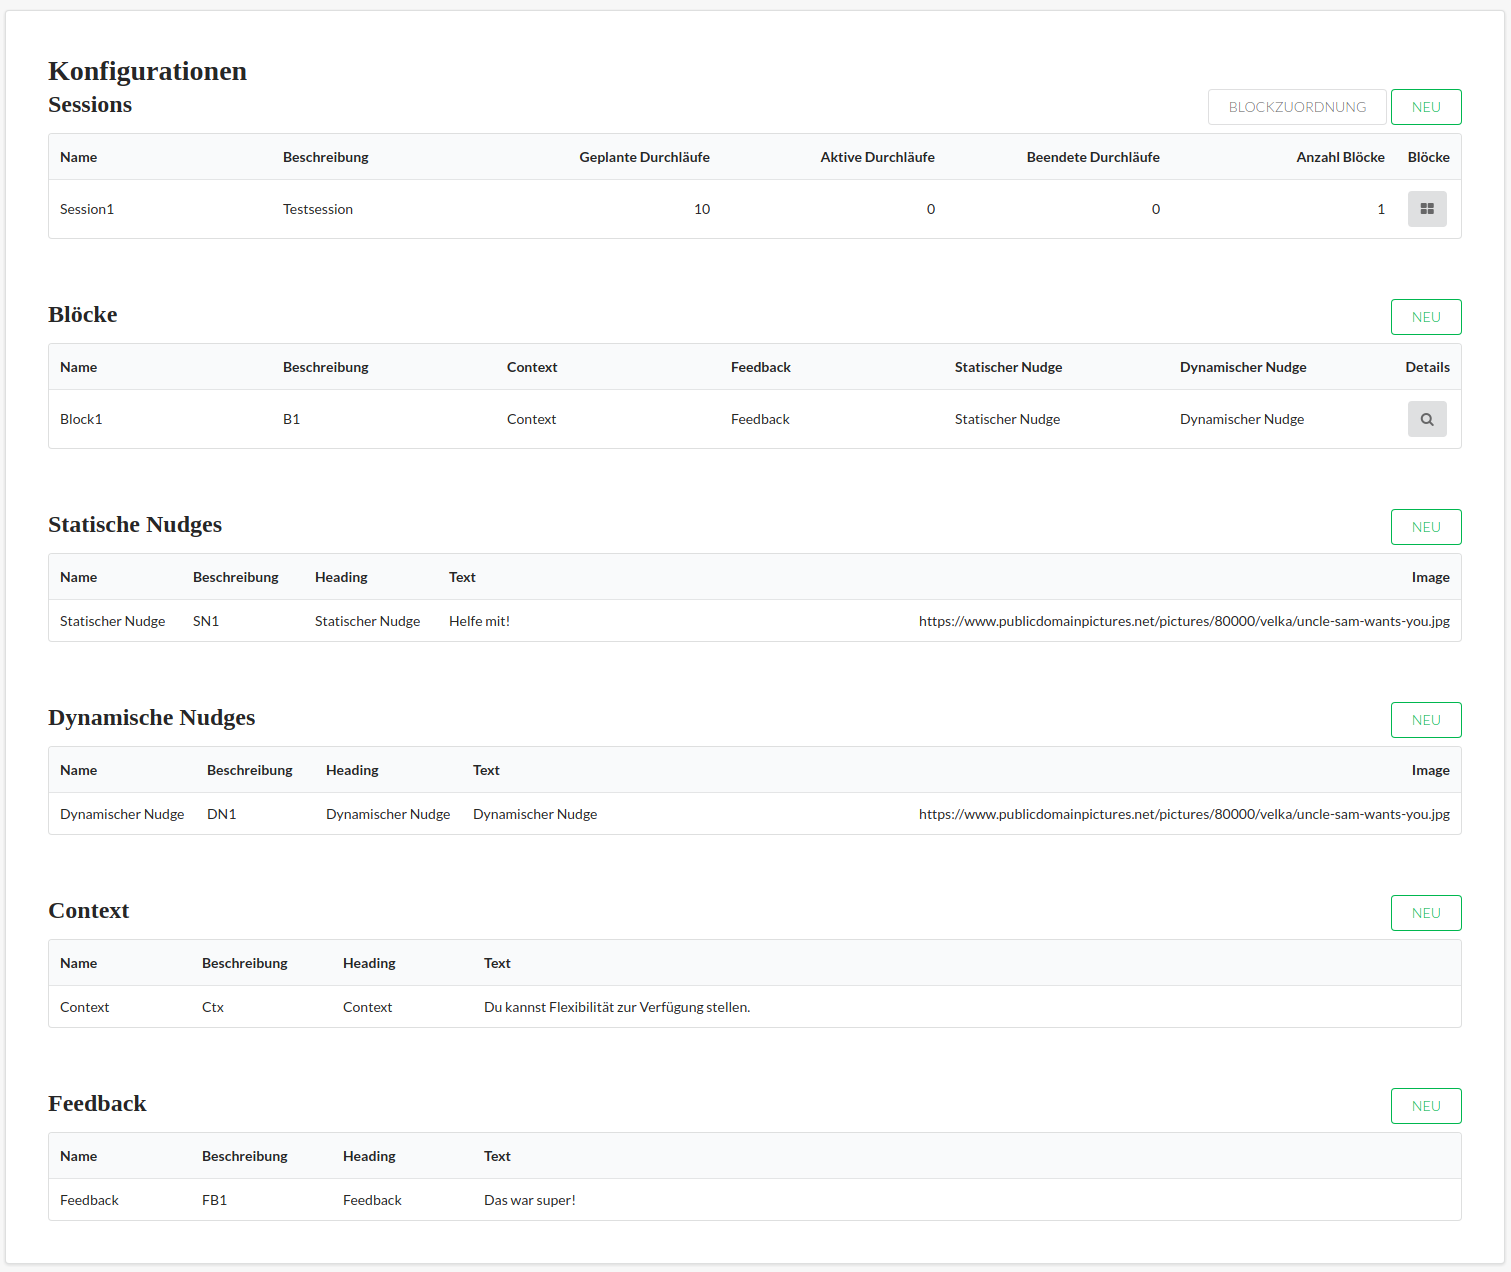Open the Blöcke grid icon for Session1
1511x1272 pixels.
point(1427,209)
